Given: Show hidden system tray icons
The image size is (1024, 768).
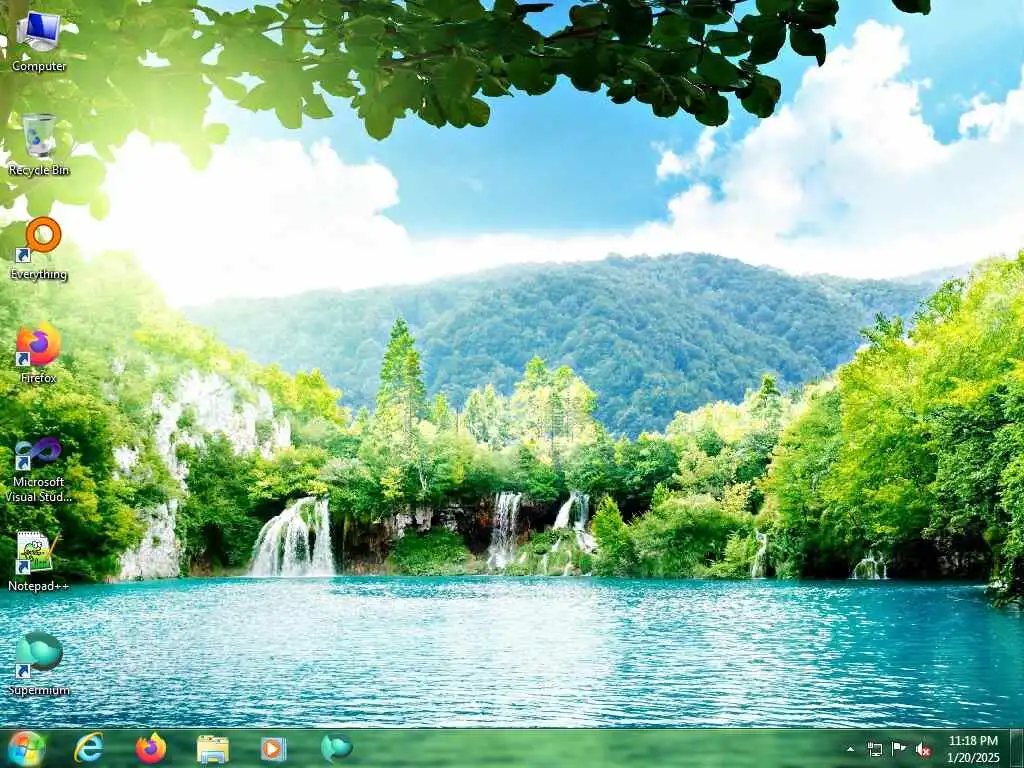Looking at the screenshot, I should click(850, 750).
